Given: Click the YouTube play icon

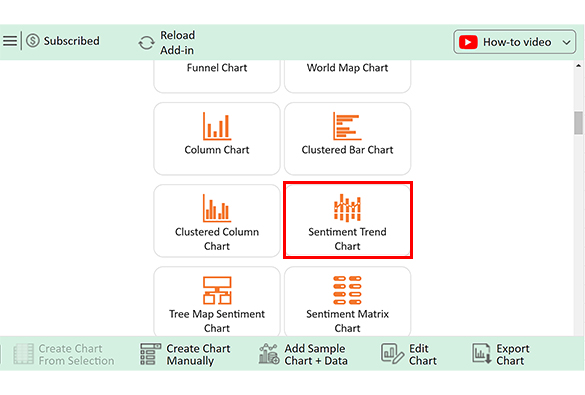Looking at the screenshot, I should (468, 42).
